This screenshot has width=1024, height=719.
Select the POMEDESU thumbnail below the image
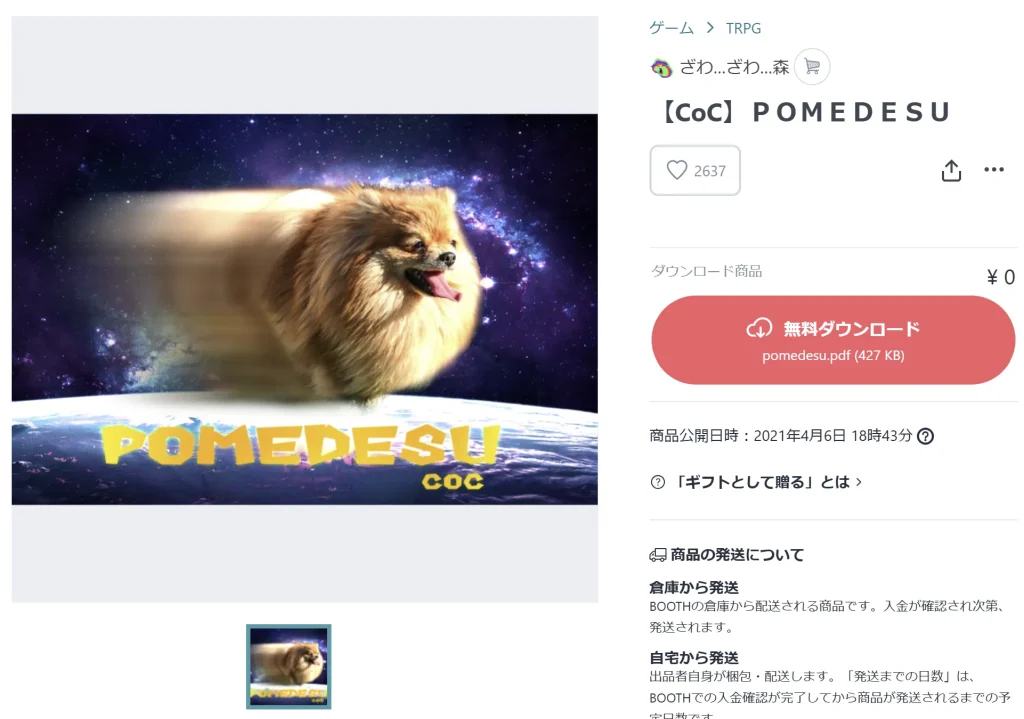coord(289,667)
